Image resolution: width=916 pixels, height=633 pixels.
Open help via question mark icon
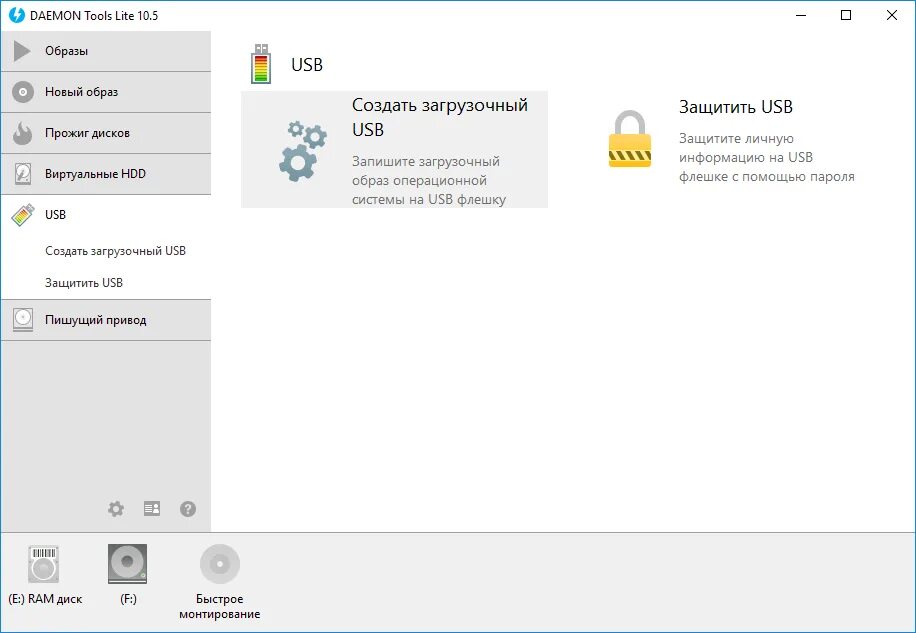tap(188, 509)
